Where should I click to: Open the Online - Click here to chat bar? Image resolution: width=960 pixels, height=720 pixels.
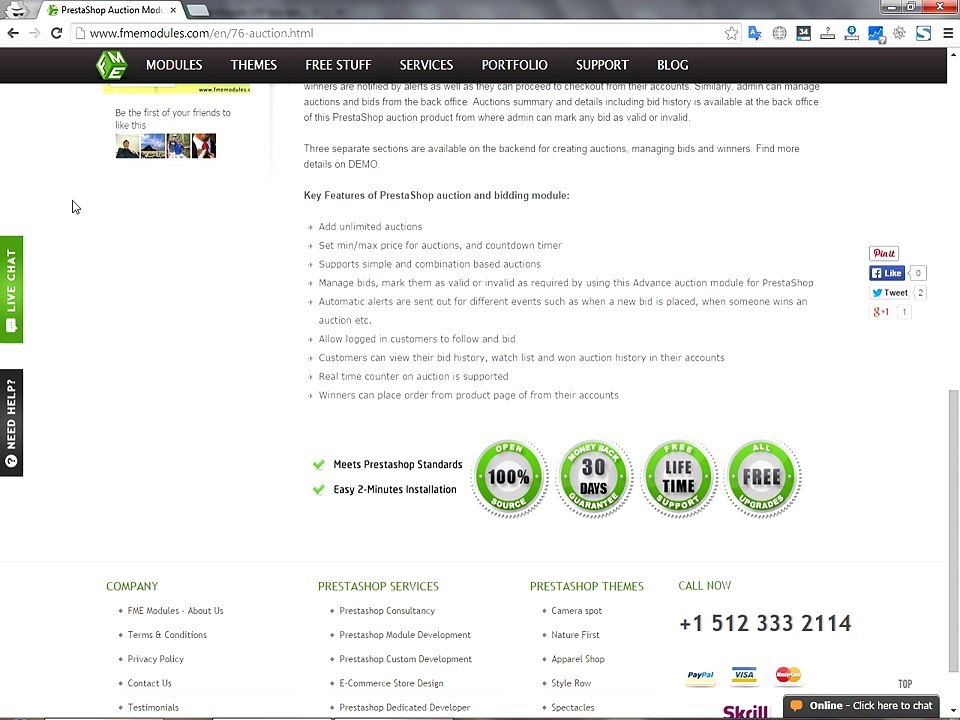862,706
